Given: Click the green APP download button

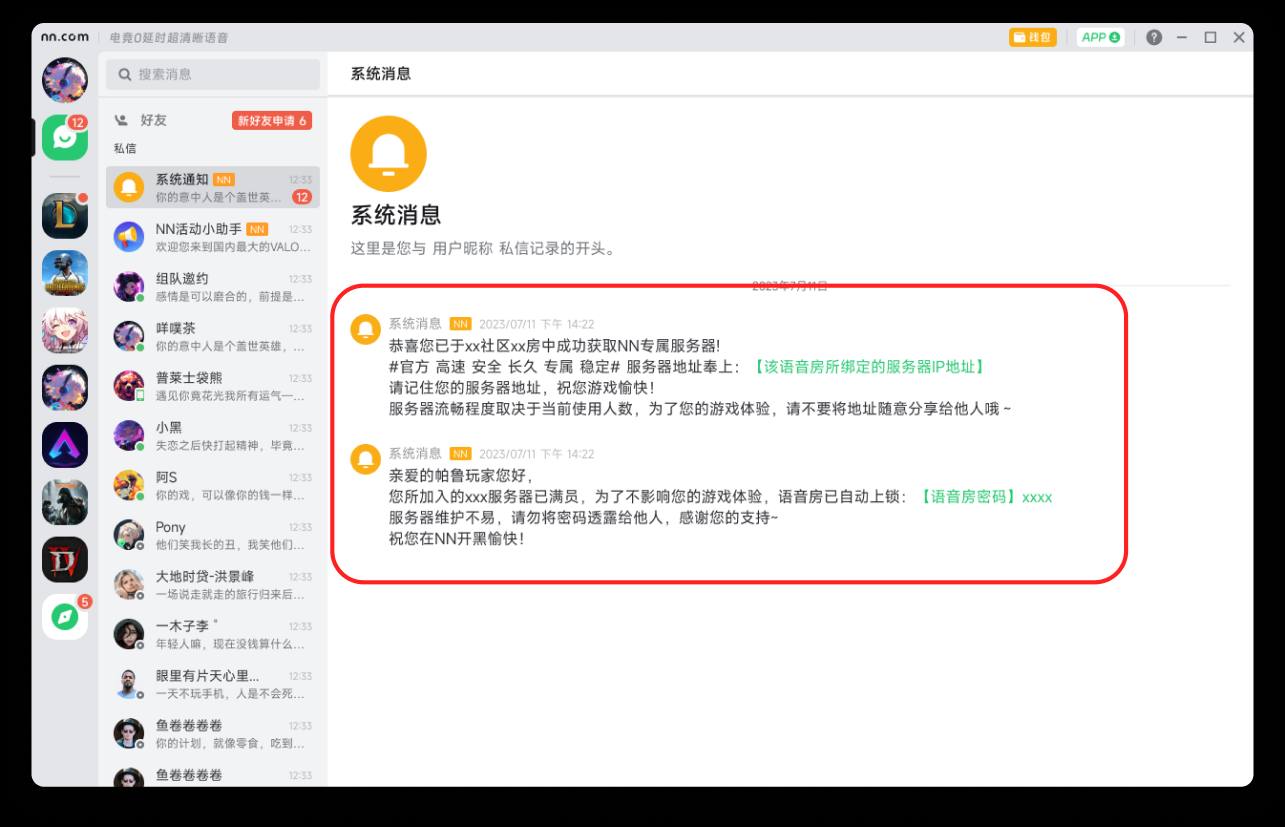Looking at the screenshot, I should click(1100, 37).
